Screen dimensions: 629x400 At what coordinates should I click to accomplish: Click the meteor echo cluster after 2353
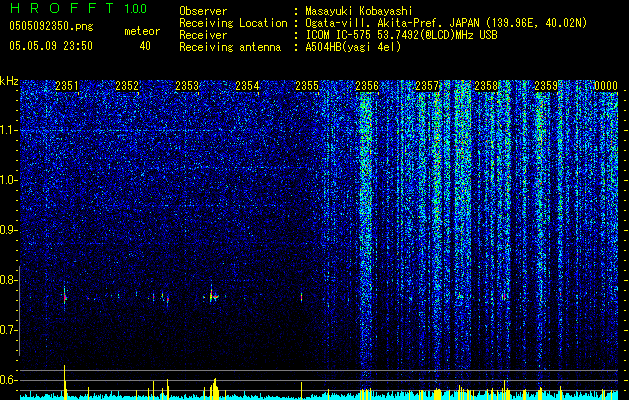[213, 296]
